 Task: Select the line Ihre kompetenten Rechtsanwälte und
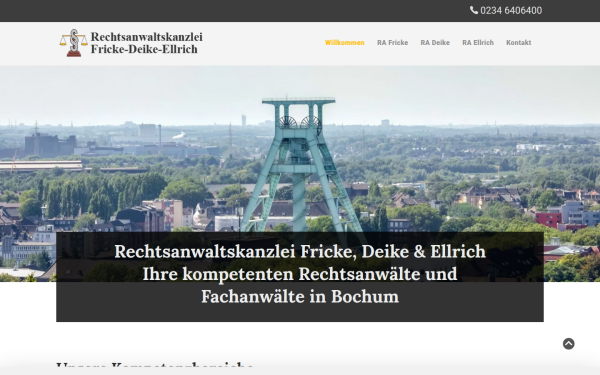pos(300,274)
